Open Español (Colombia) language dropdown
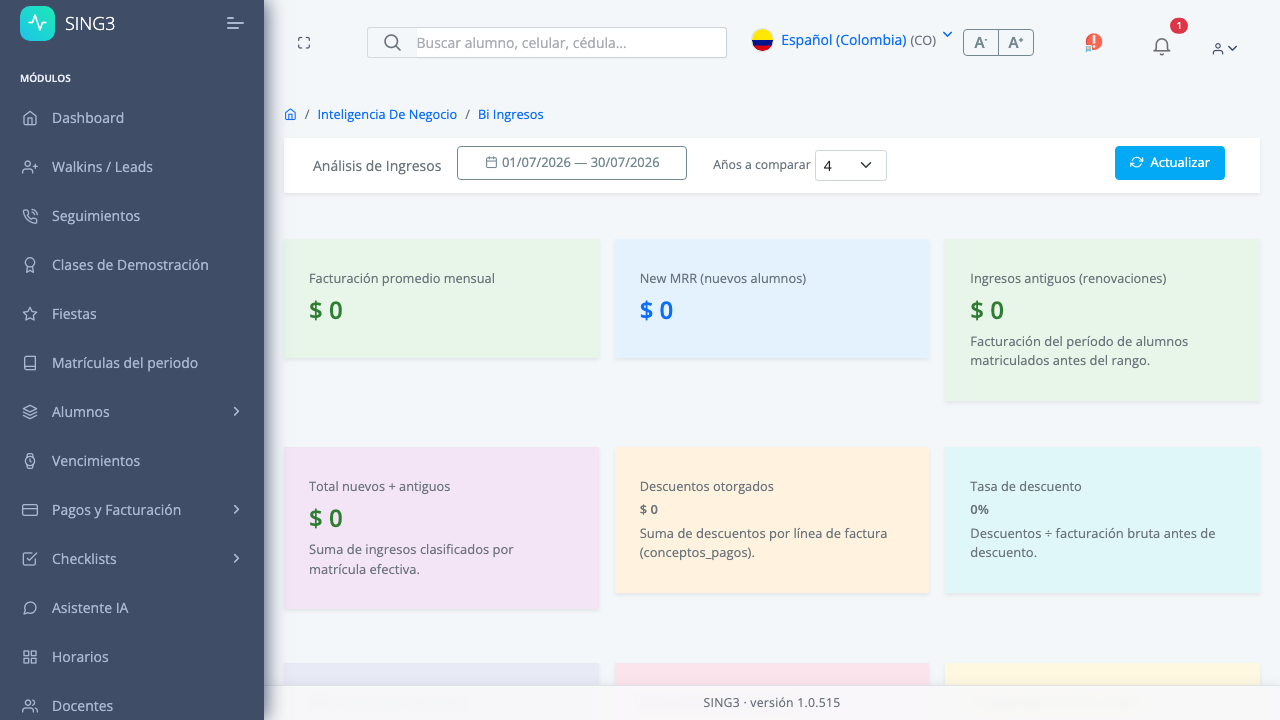This screenshot has height=720, width=1280. pyautogui.click(x=858, y=40)
